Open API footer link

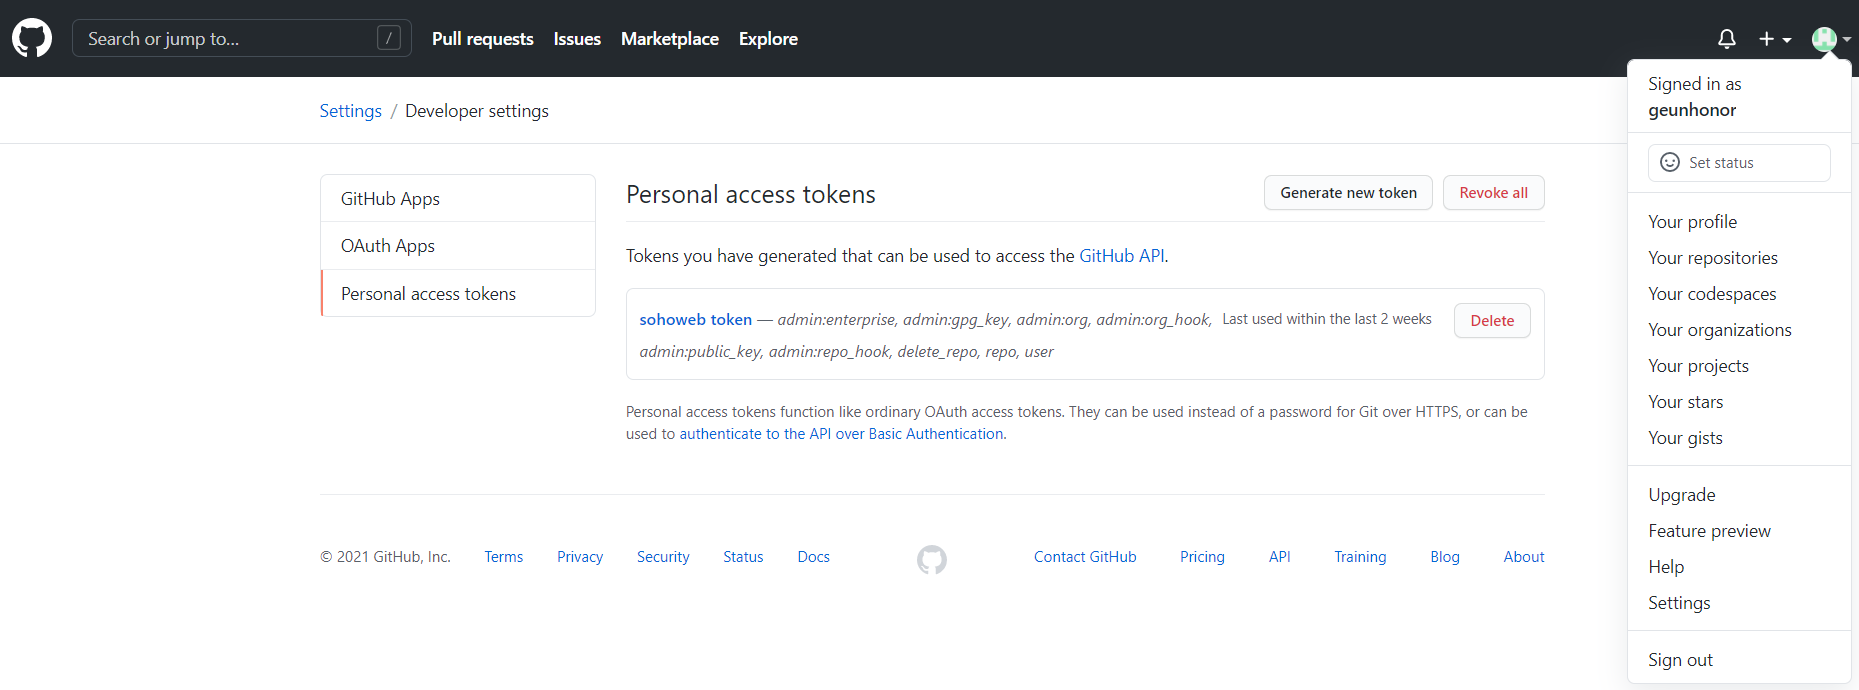[x=1280, y=557]
